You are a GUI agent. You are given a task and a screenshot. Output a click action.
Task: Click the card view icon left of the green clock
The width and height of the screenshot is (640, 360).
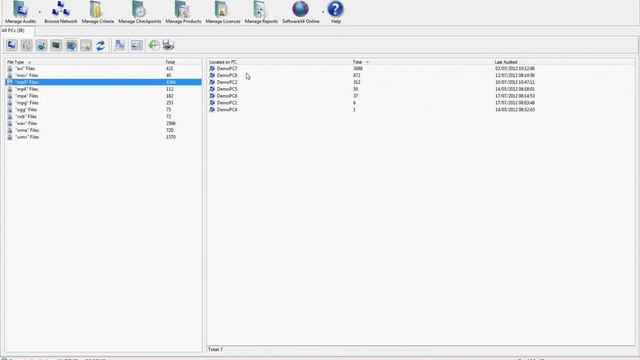pos(137,45)
